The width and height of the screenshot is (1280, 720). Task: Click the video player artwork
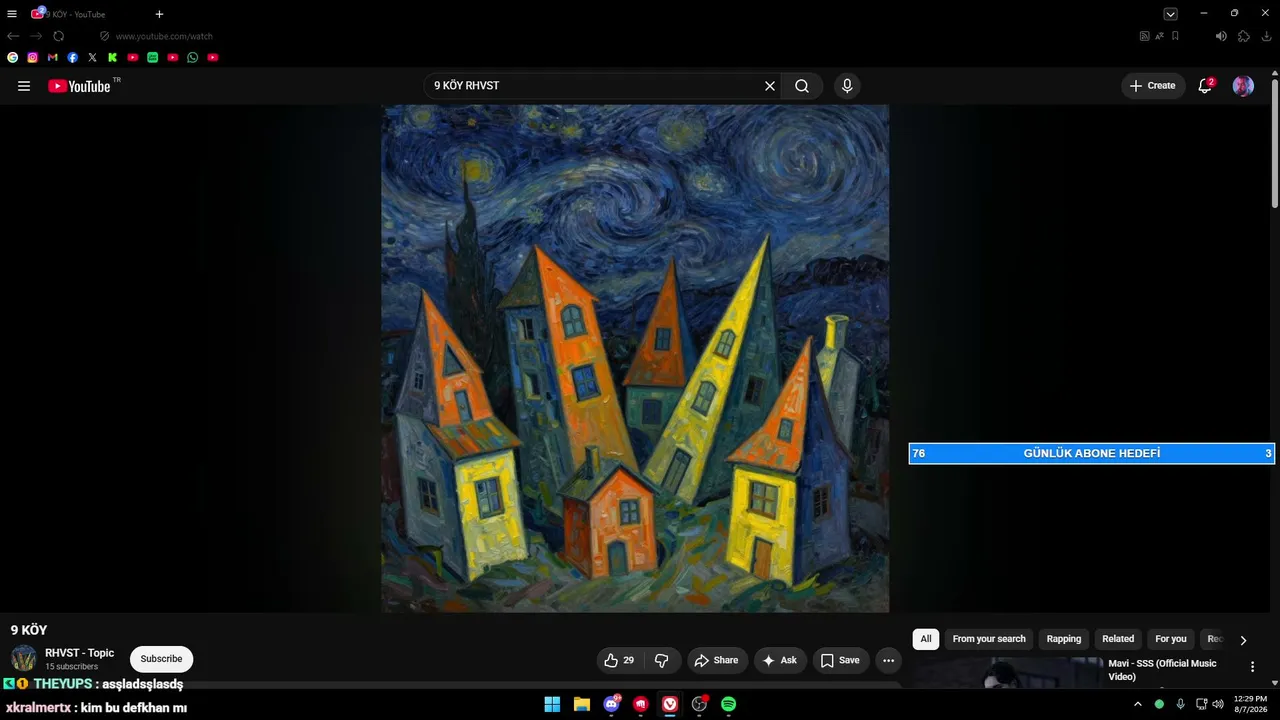[x=635, y=358]
